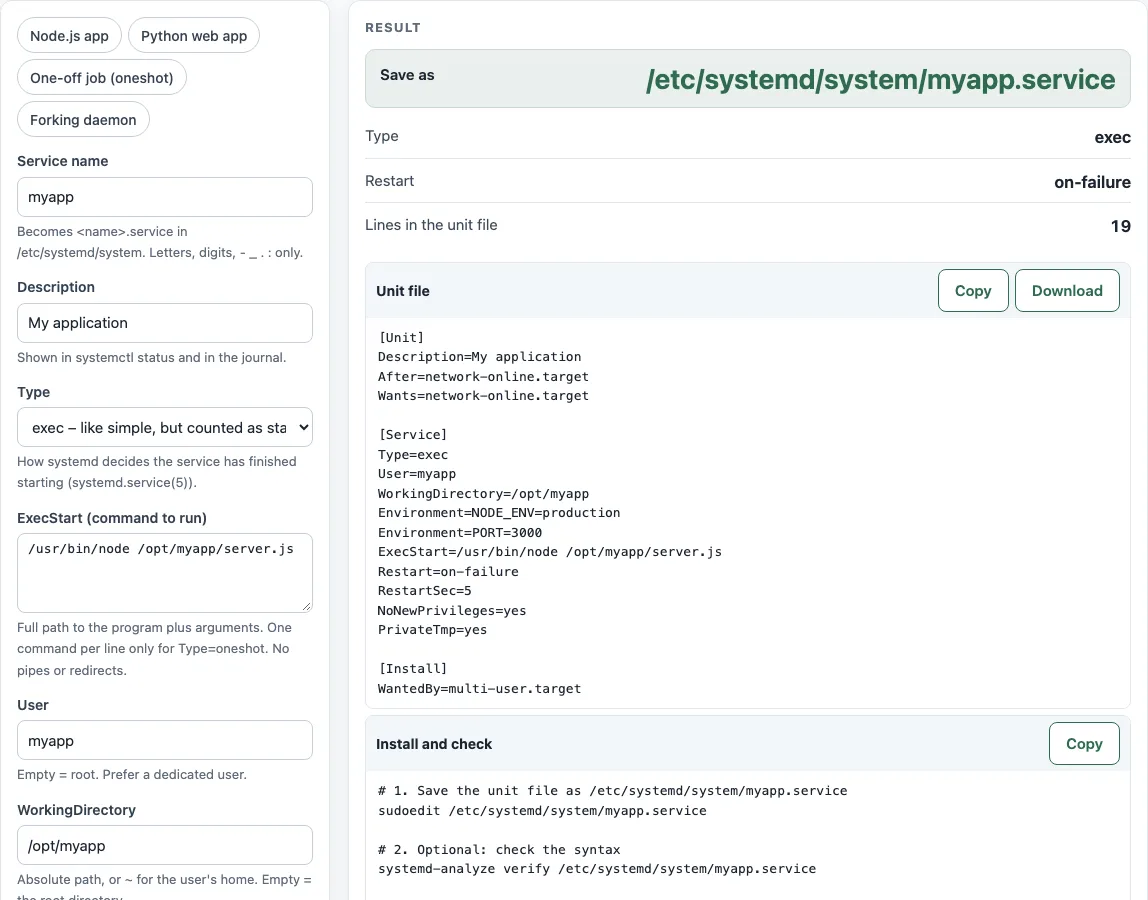Edit the Service name field
This screenshot has width=1148, height=900.
[x=165, y=197]
